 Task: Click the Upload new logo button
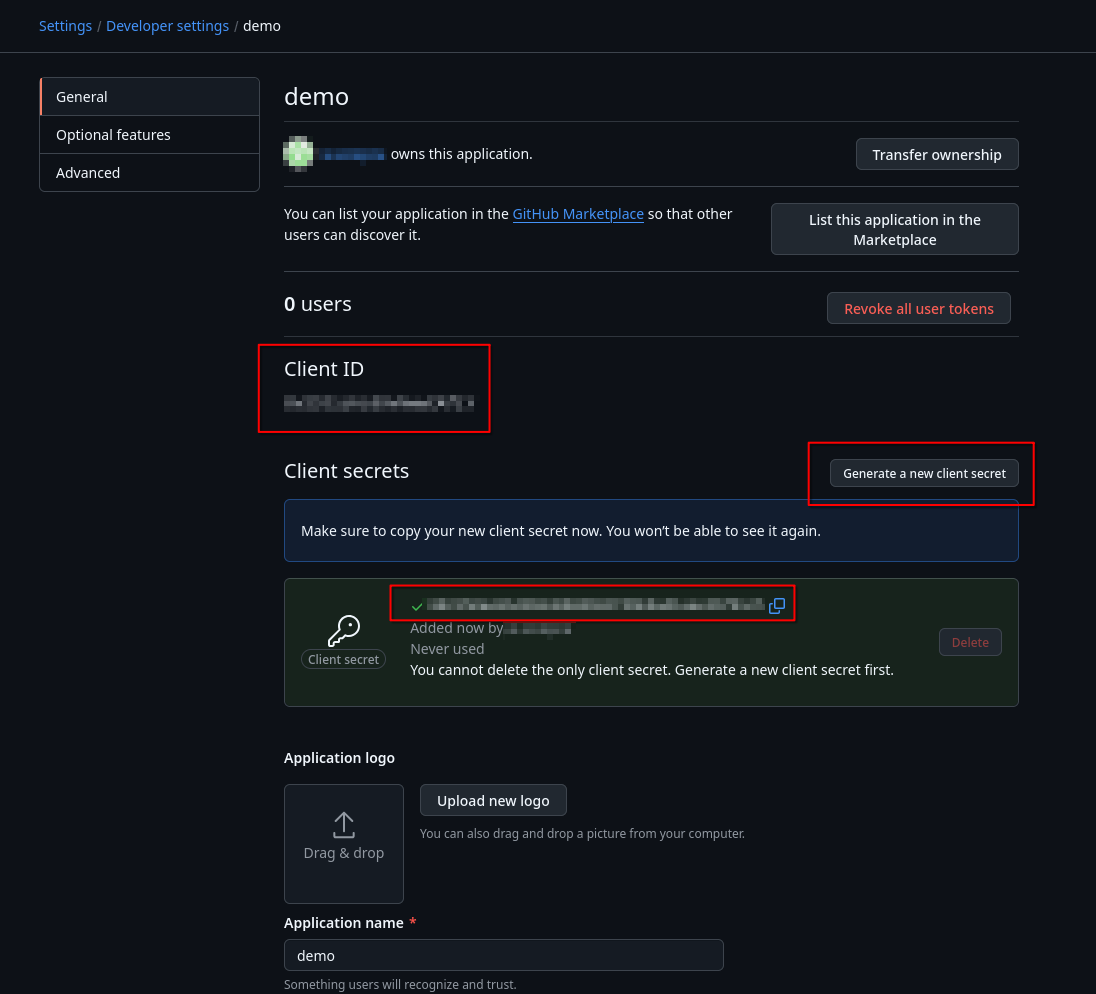(x=493, y=800)
